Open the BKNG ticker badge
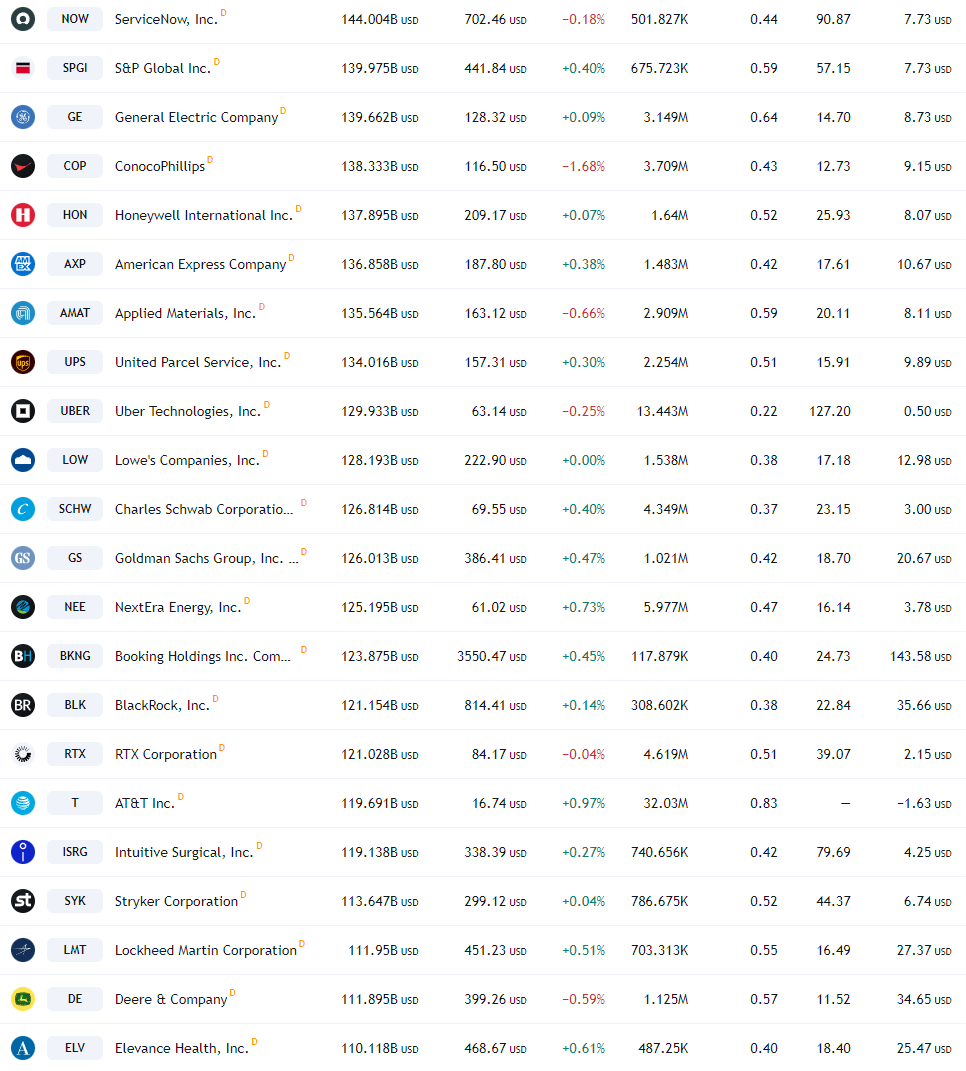Screen dimensions: 966x1071 (75, 656)
